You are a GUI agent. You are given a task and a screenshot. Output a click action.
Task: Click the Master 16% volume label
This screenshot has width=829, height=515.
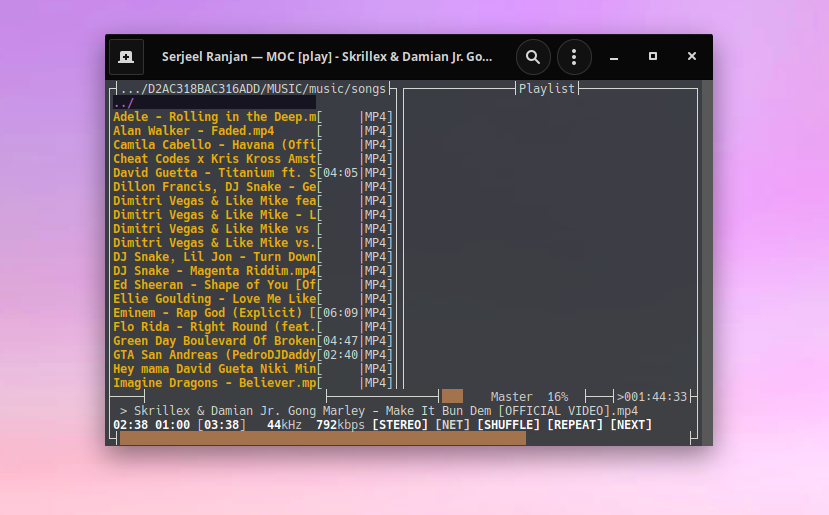point(529,397)
